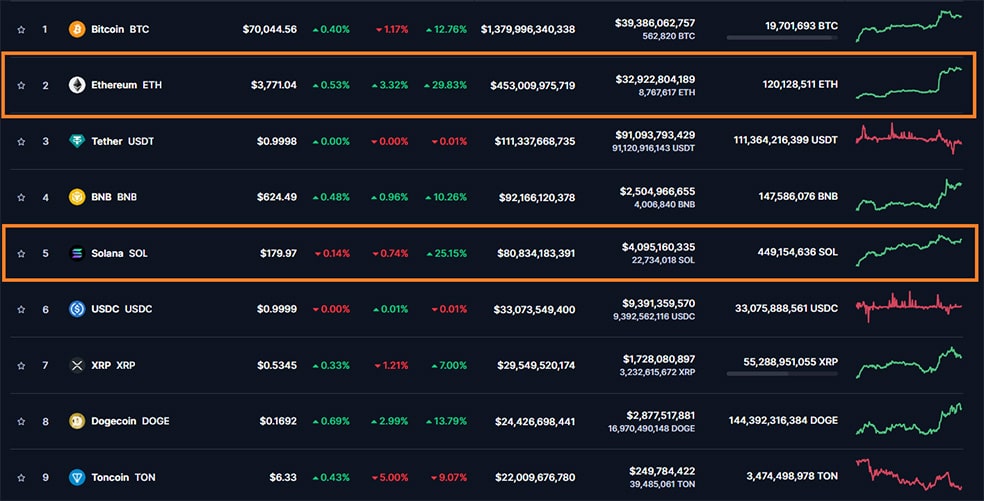The height and width of the screenshot is (501, 984).
Task: Click the Tether green logo icon
Action: (77, 141)
